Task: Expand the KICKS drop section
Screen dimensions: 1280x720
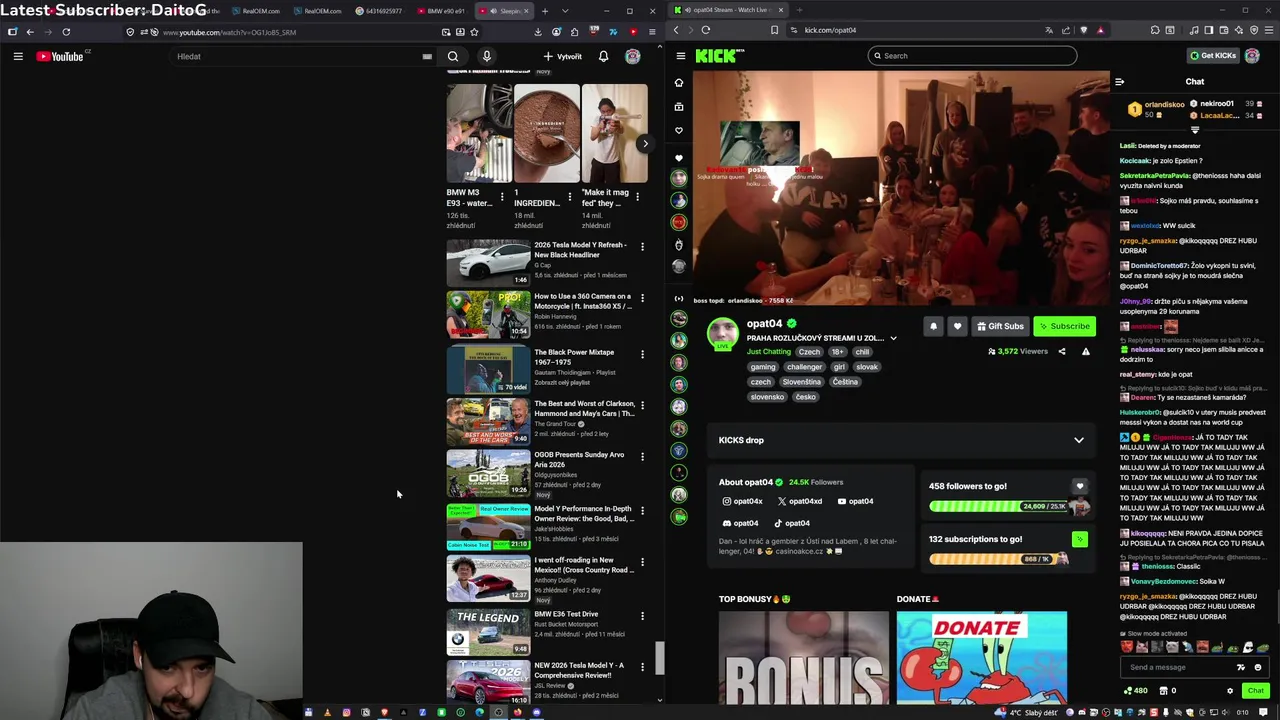Action: pos(1078,440)
